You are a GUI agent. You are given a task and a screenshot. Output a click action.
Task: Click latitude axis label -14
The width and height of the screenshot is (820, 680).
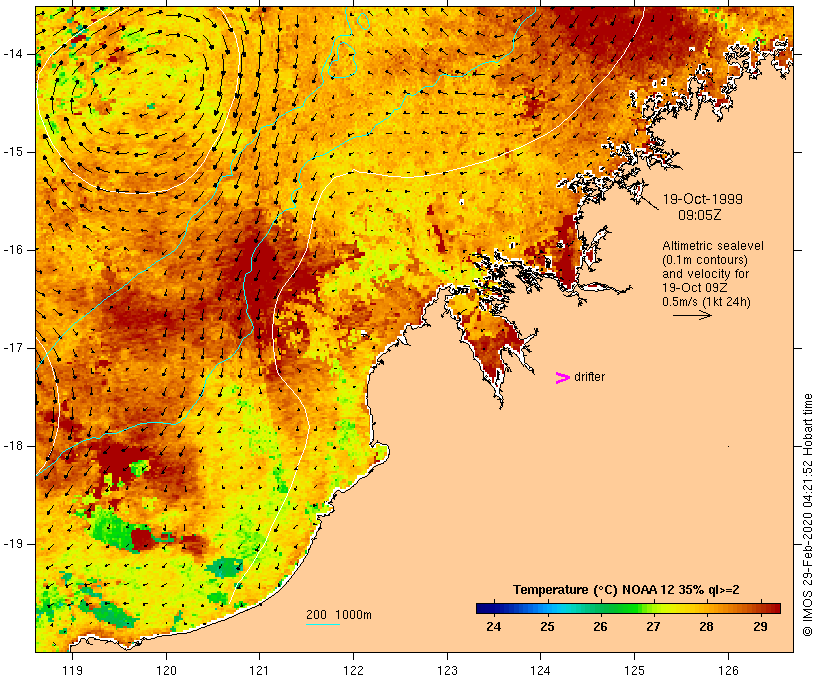[13, 54]
